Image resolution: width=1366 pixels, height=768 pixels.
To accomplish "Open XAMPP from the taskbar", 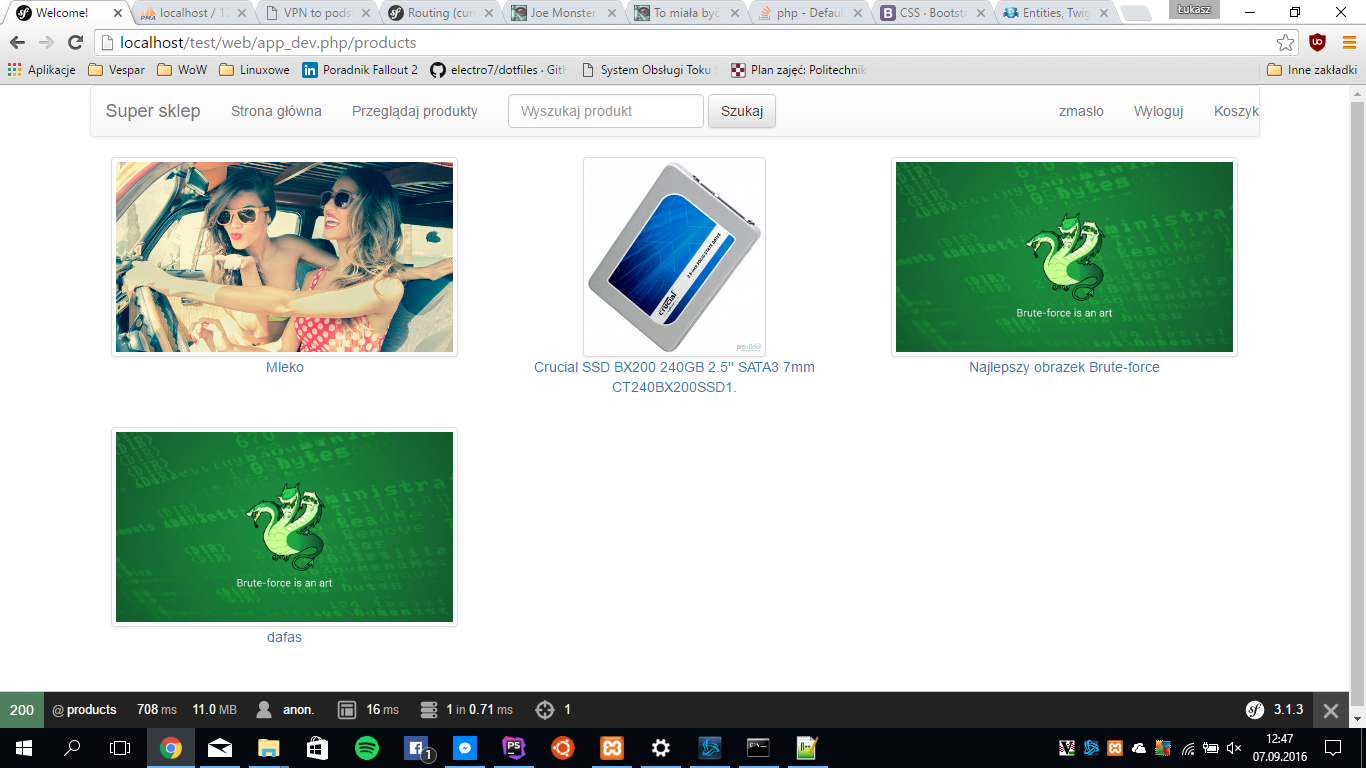I will 612,748.
